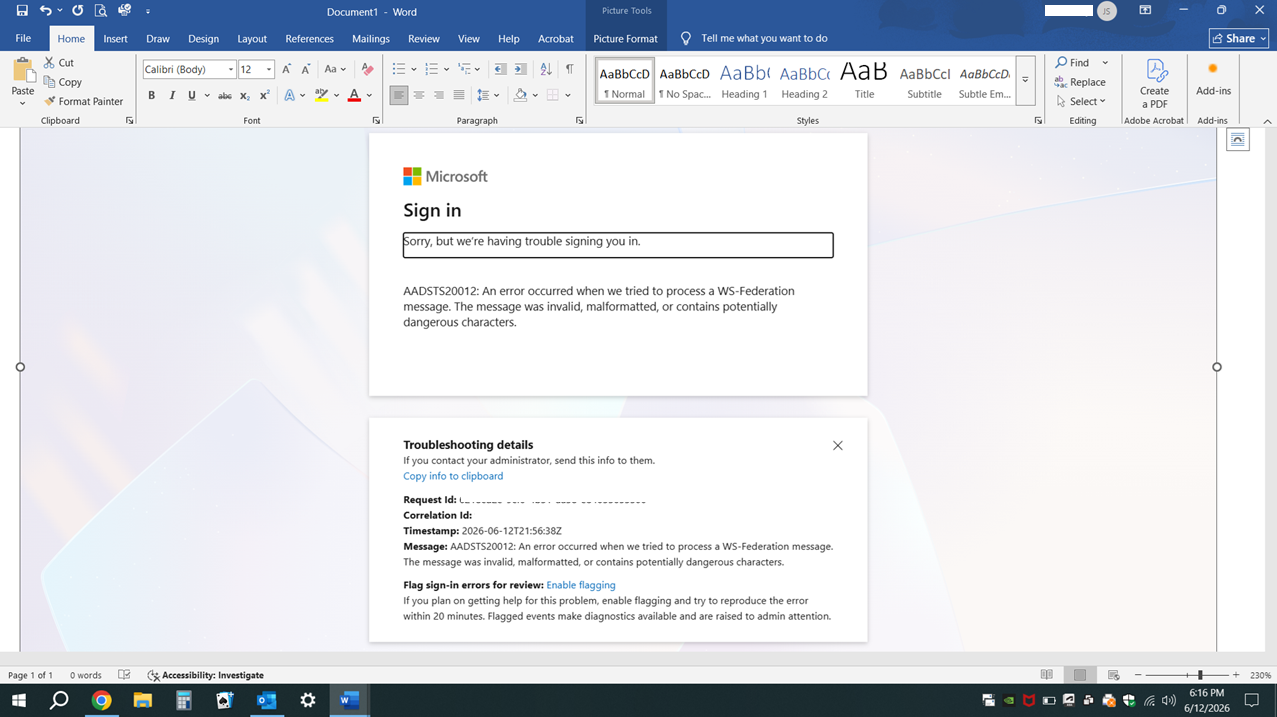Increase the font size
Viewport: 1277px width, 717px height.
(287, 69)
